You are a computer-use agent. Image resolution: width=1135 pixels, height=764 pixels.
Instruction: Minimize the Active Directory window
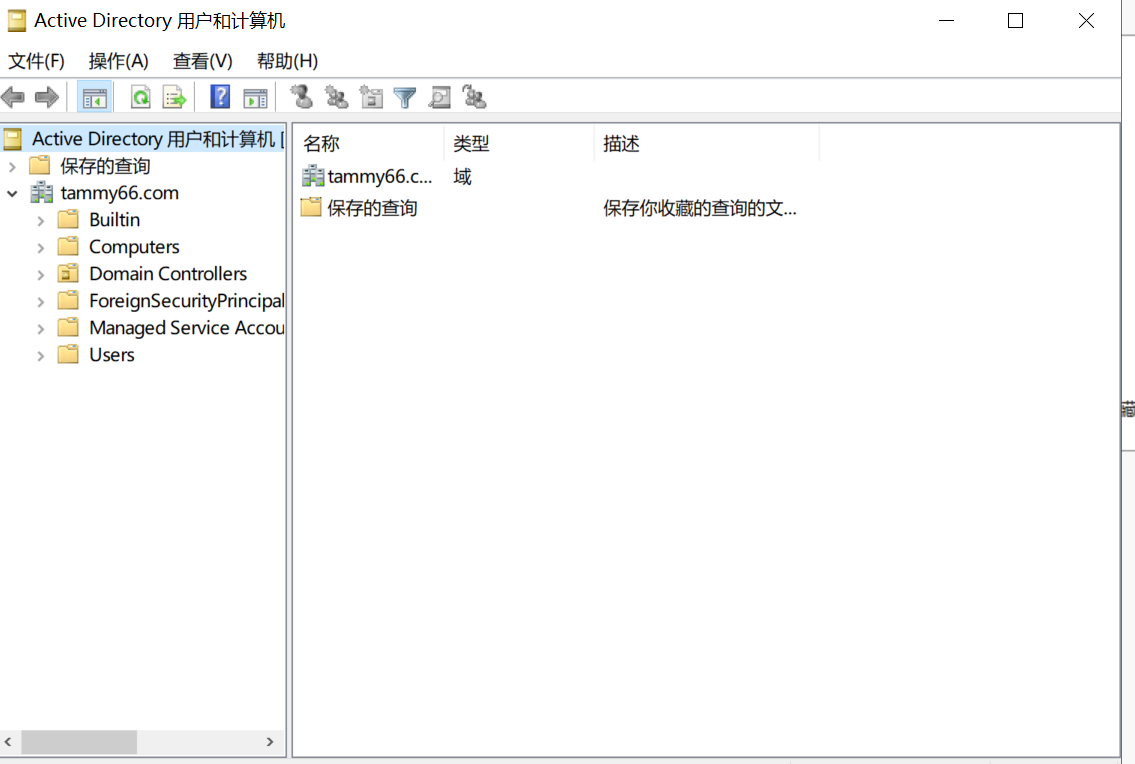click(946, 21)
